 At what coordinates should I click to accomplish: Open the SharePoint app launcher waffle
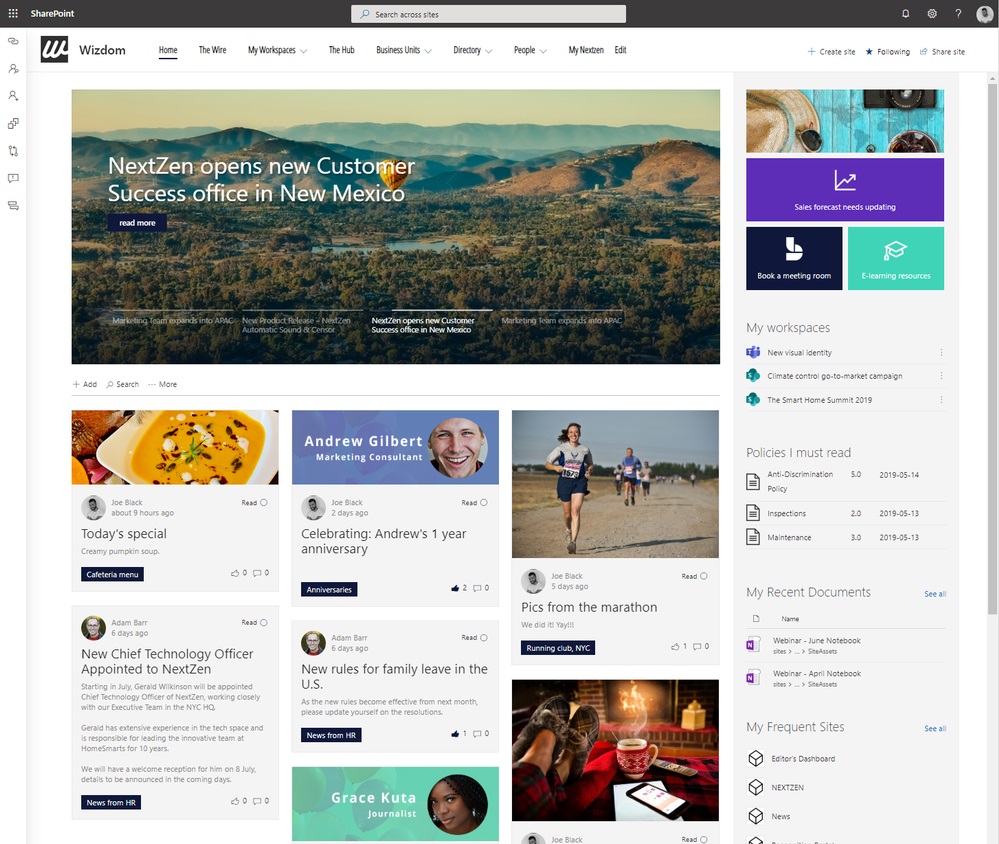click(13, 13)
